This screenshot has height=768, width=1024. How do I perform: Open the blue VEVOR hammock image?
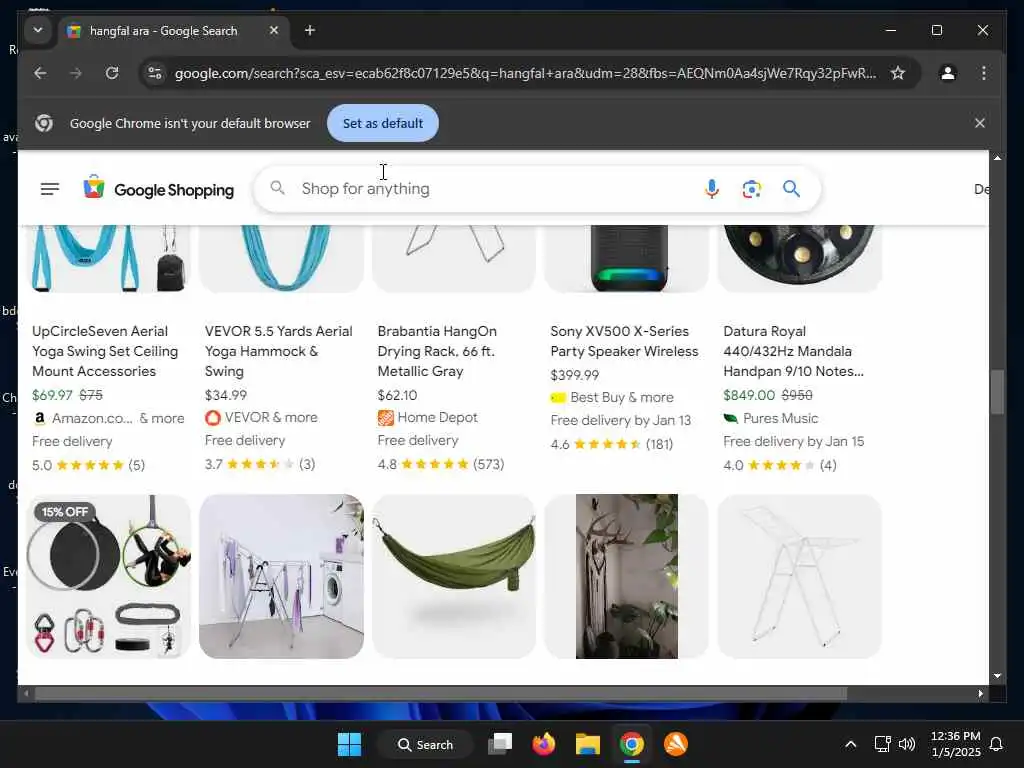coord(281,259)
